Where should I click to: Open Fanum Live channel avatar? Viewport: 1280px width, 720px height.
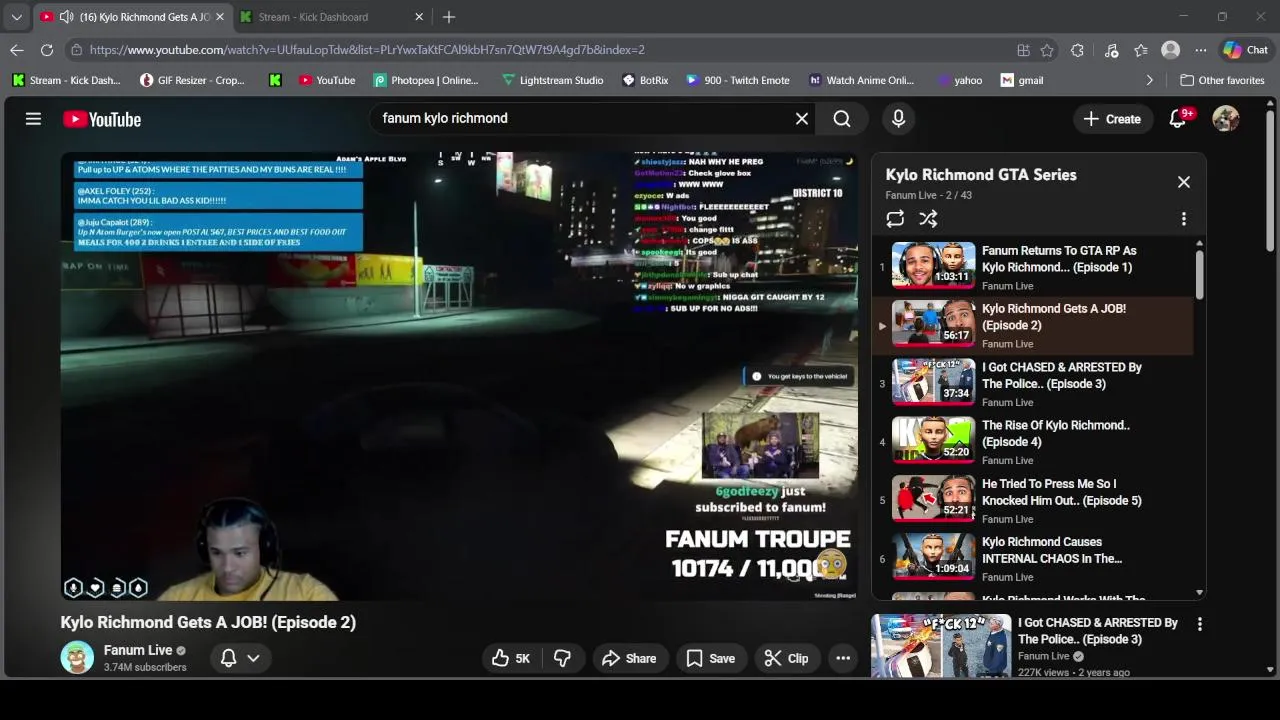[x=77, y=657]
